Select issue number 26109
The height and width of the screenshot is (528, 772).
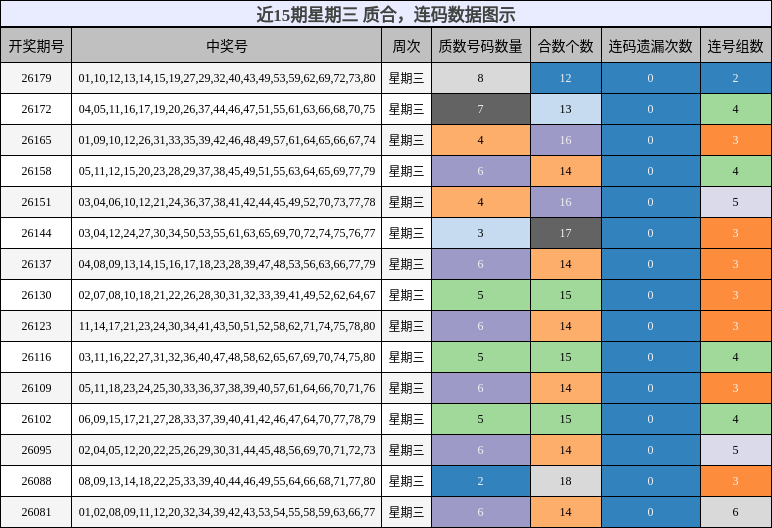(x=36, y=388)
